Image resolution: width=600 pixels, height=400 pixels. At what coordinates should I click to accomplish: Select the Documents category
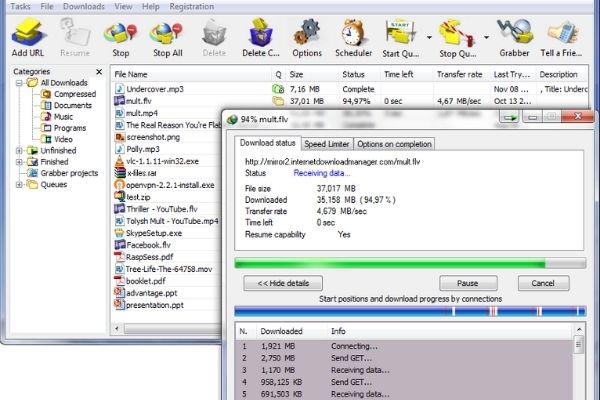pyautogui.click(x=73, y=105)
